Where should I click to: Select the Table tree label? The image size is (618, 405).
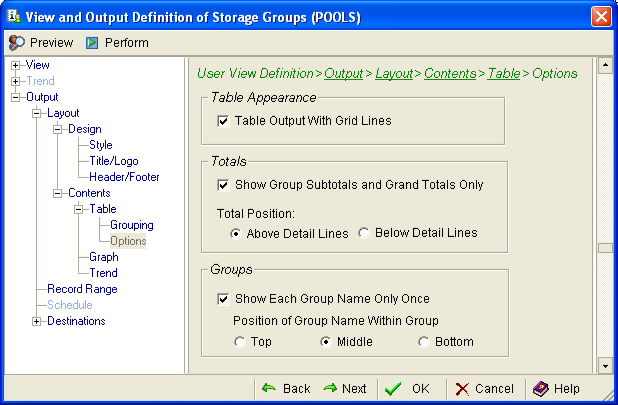coord(103,209)
